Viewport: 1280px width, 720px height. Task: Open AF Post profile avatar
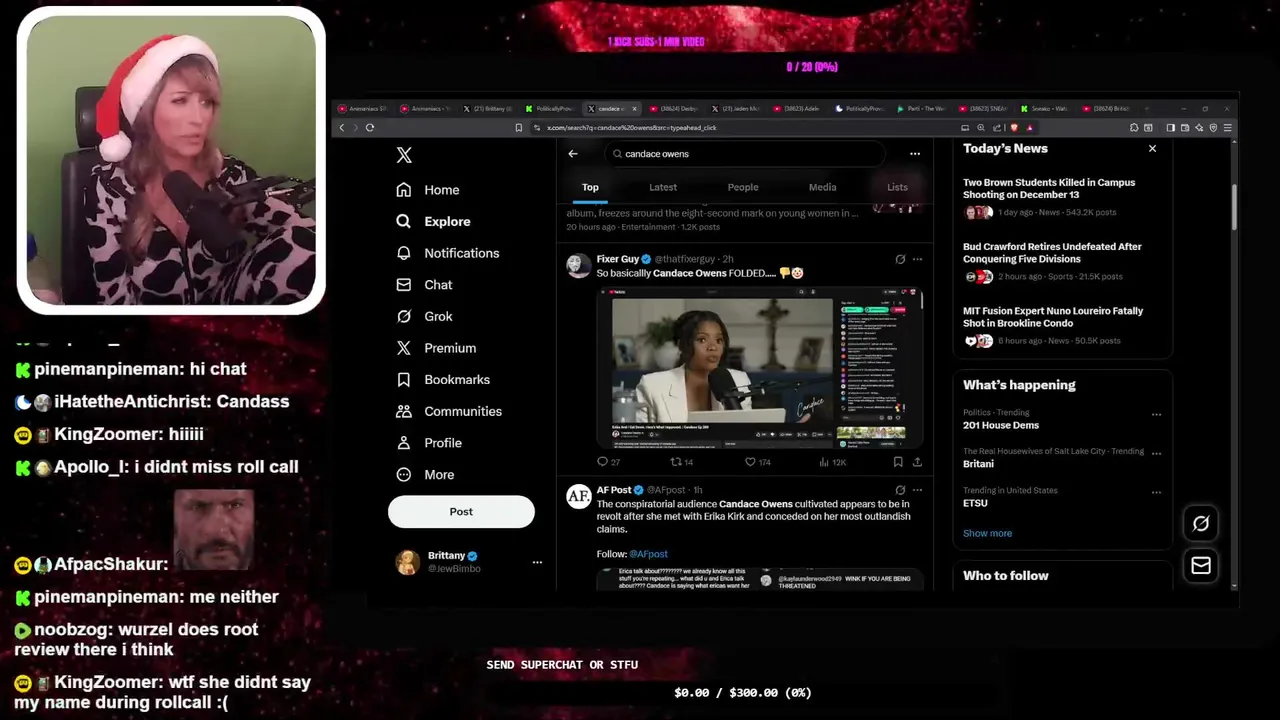pos(578,496)
